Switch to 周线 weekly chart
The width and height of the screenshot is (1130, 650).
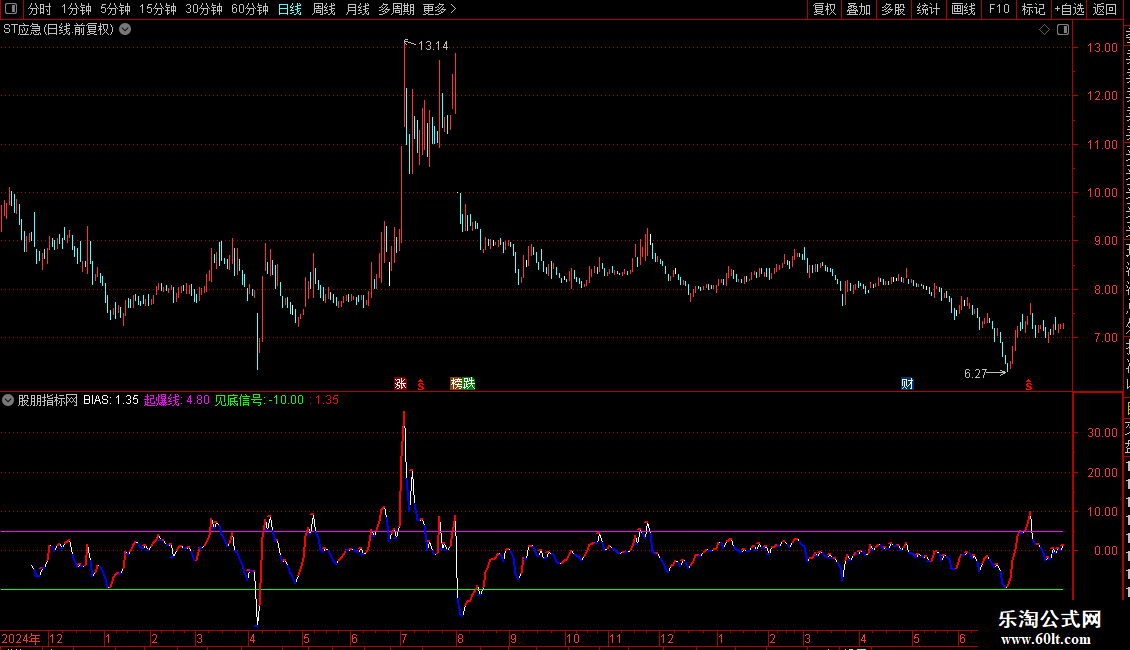pyautogui.click(x=324, y=9)
